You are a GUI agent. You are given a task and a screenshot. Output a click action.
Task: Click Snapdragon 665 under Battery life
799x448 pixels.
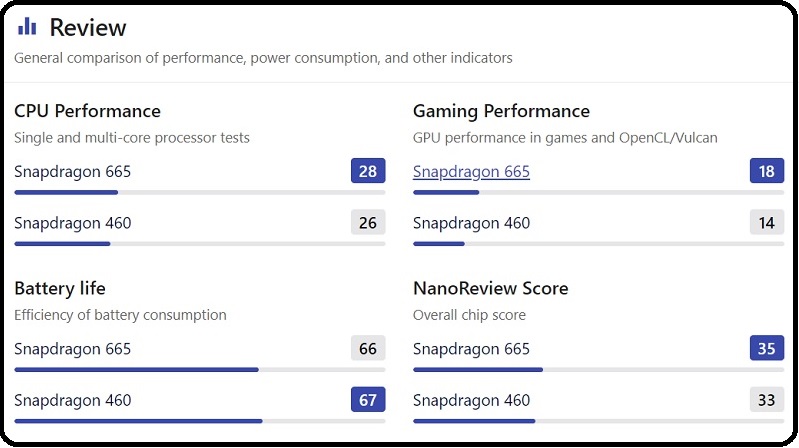(x=73, y=349)
